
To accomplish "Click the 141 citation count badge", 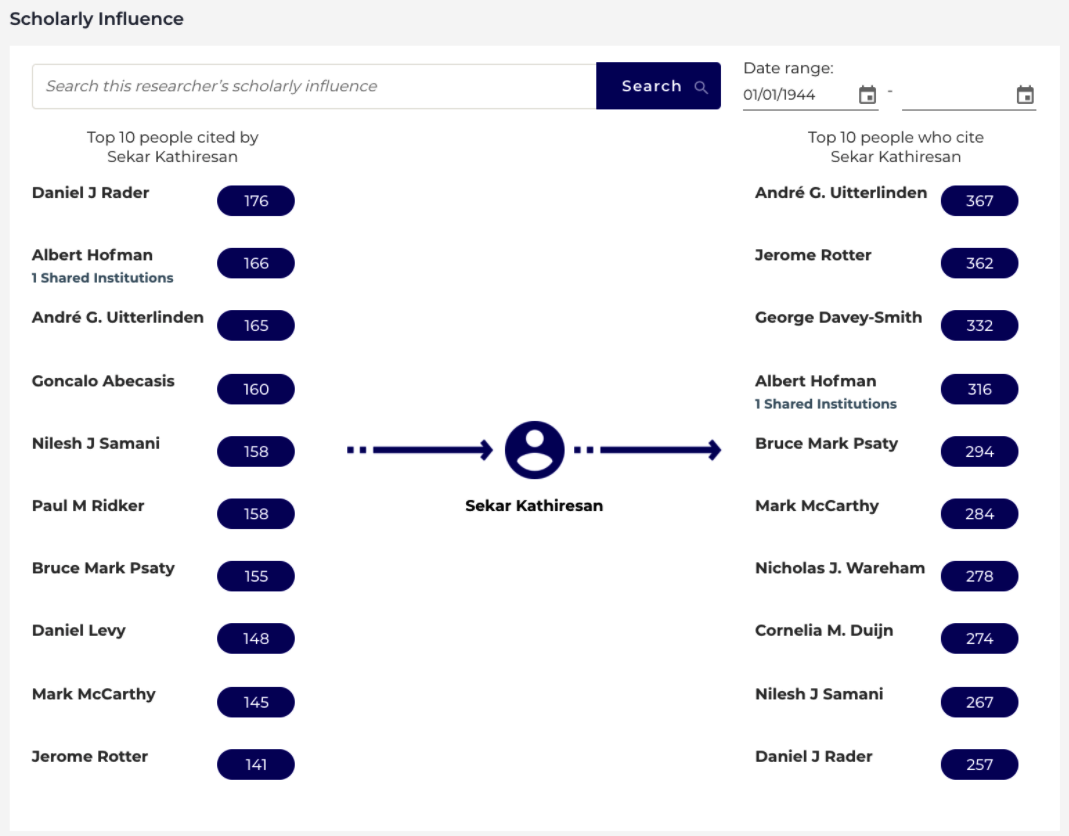I will tap(256, 765).
